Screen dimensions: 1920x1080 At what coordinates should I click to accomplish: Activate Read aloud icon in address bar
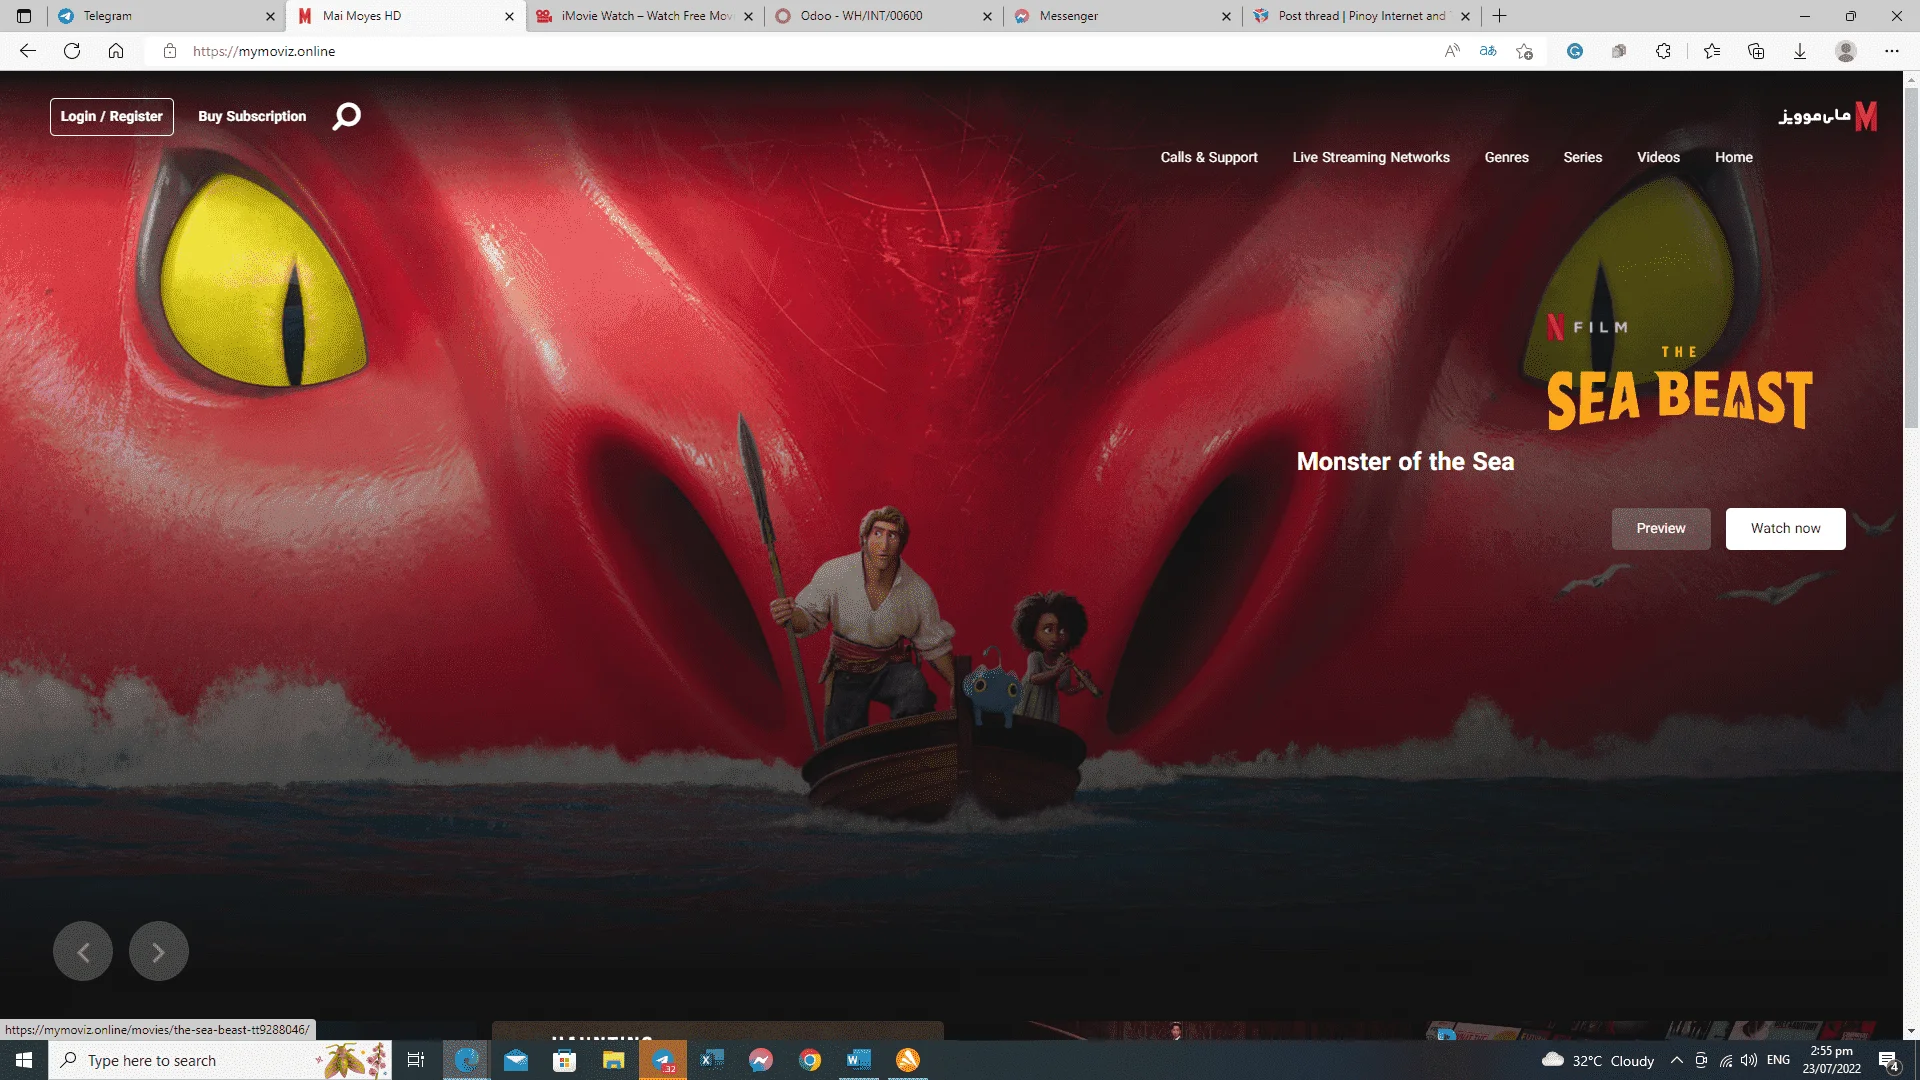[x=1452, y=51]
